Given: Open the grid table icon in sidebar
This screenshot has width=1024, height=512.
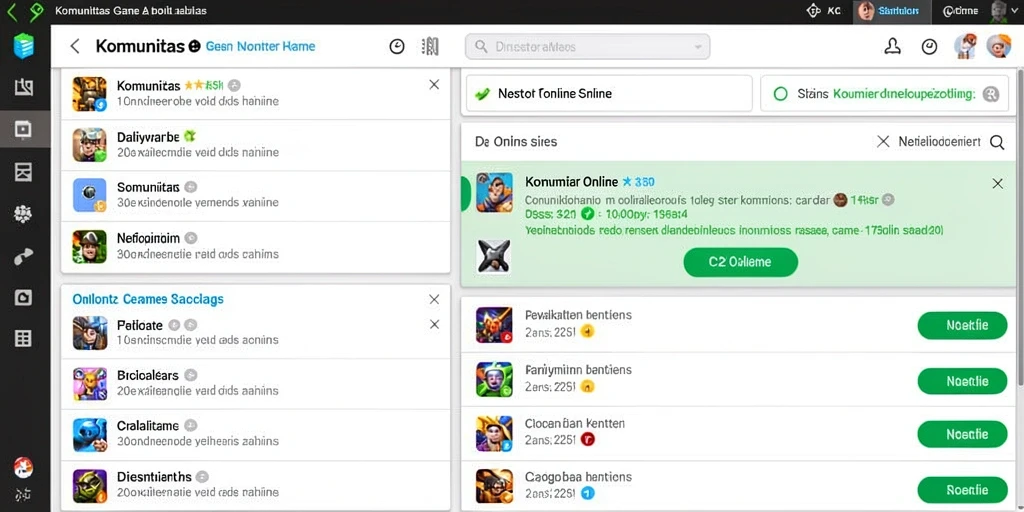Looking at the screenshot, I should 24,338.
